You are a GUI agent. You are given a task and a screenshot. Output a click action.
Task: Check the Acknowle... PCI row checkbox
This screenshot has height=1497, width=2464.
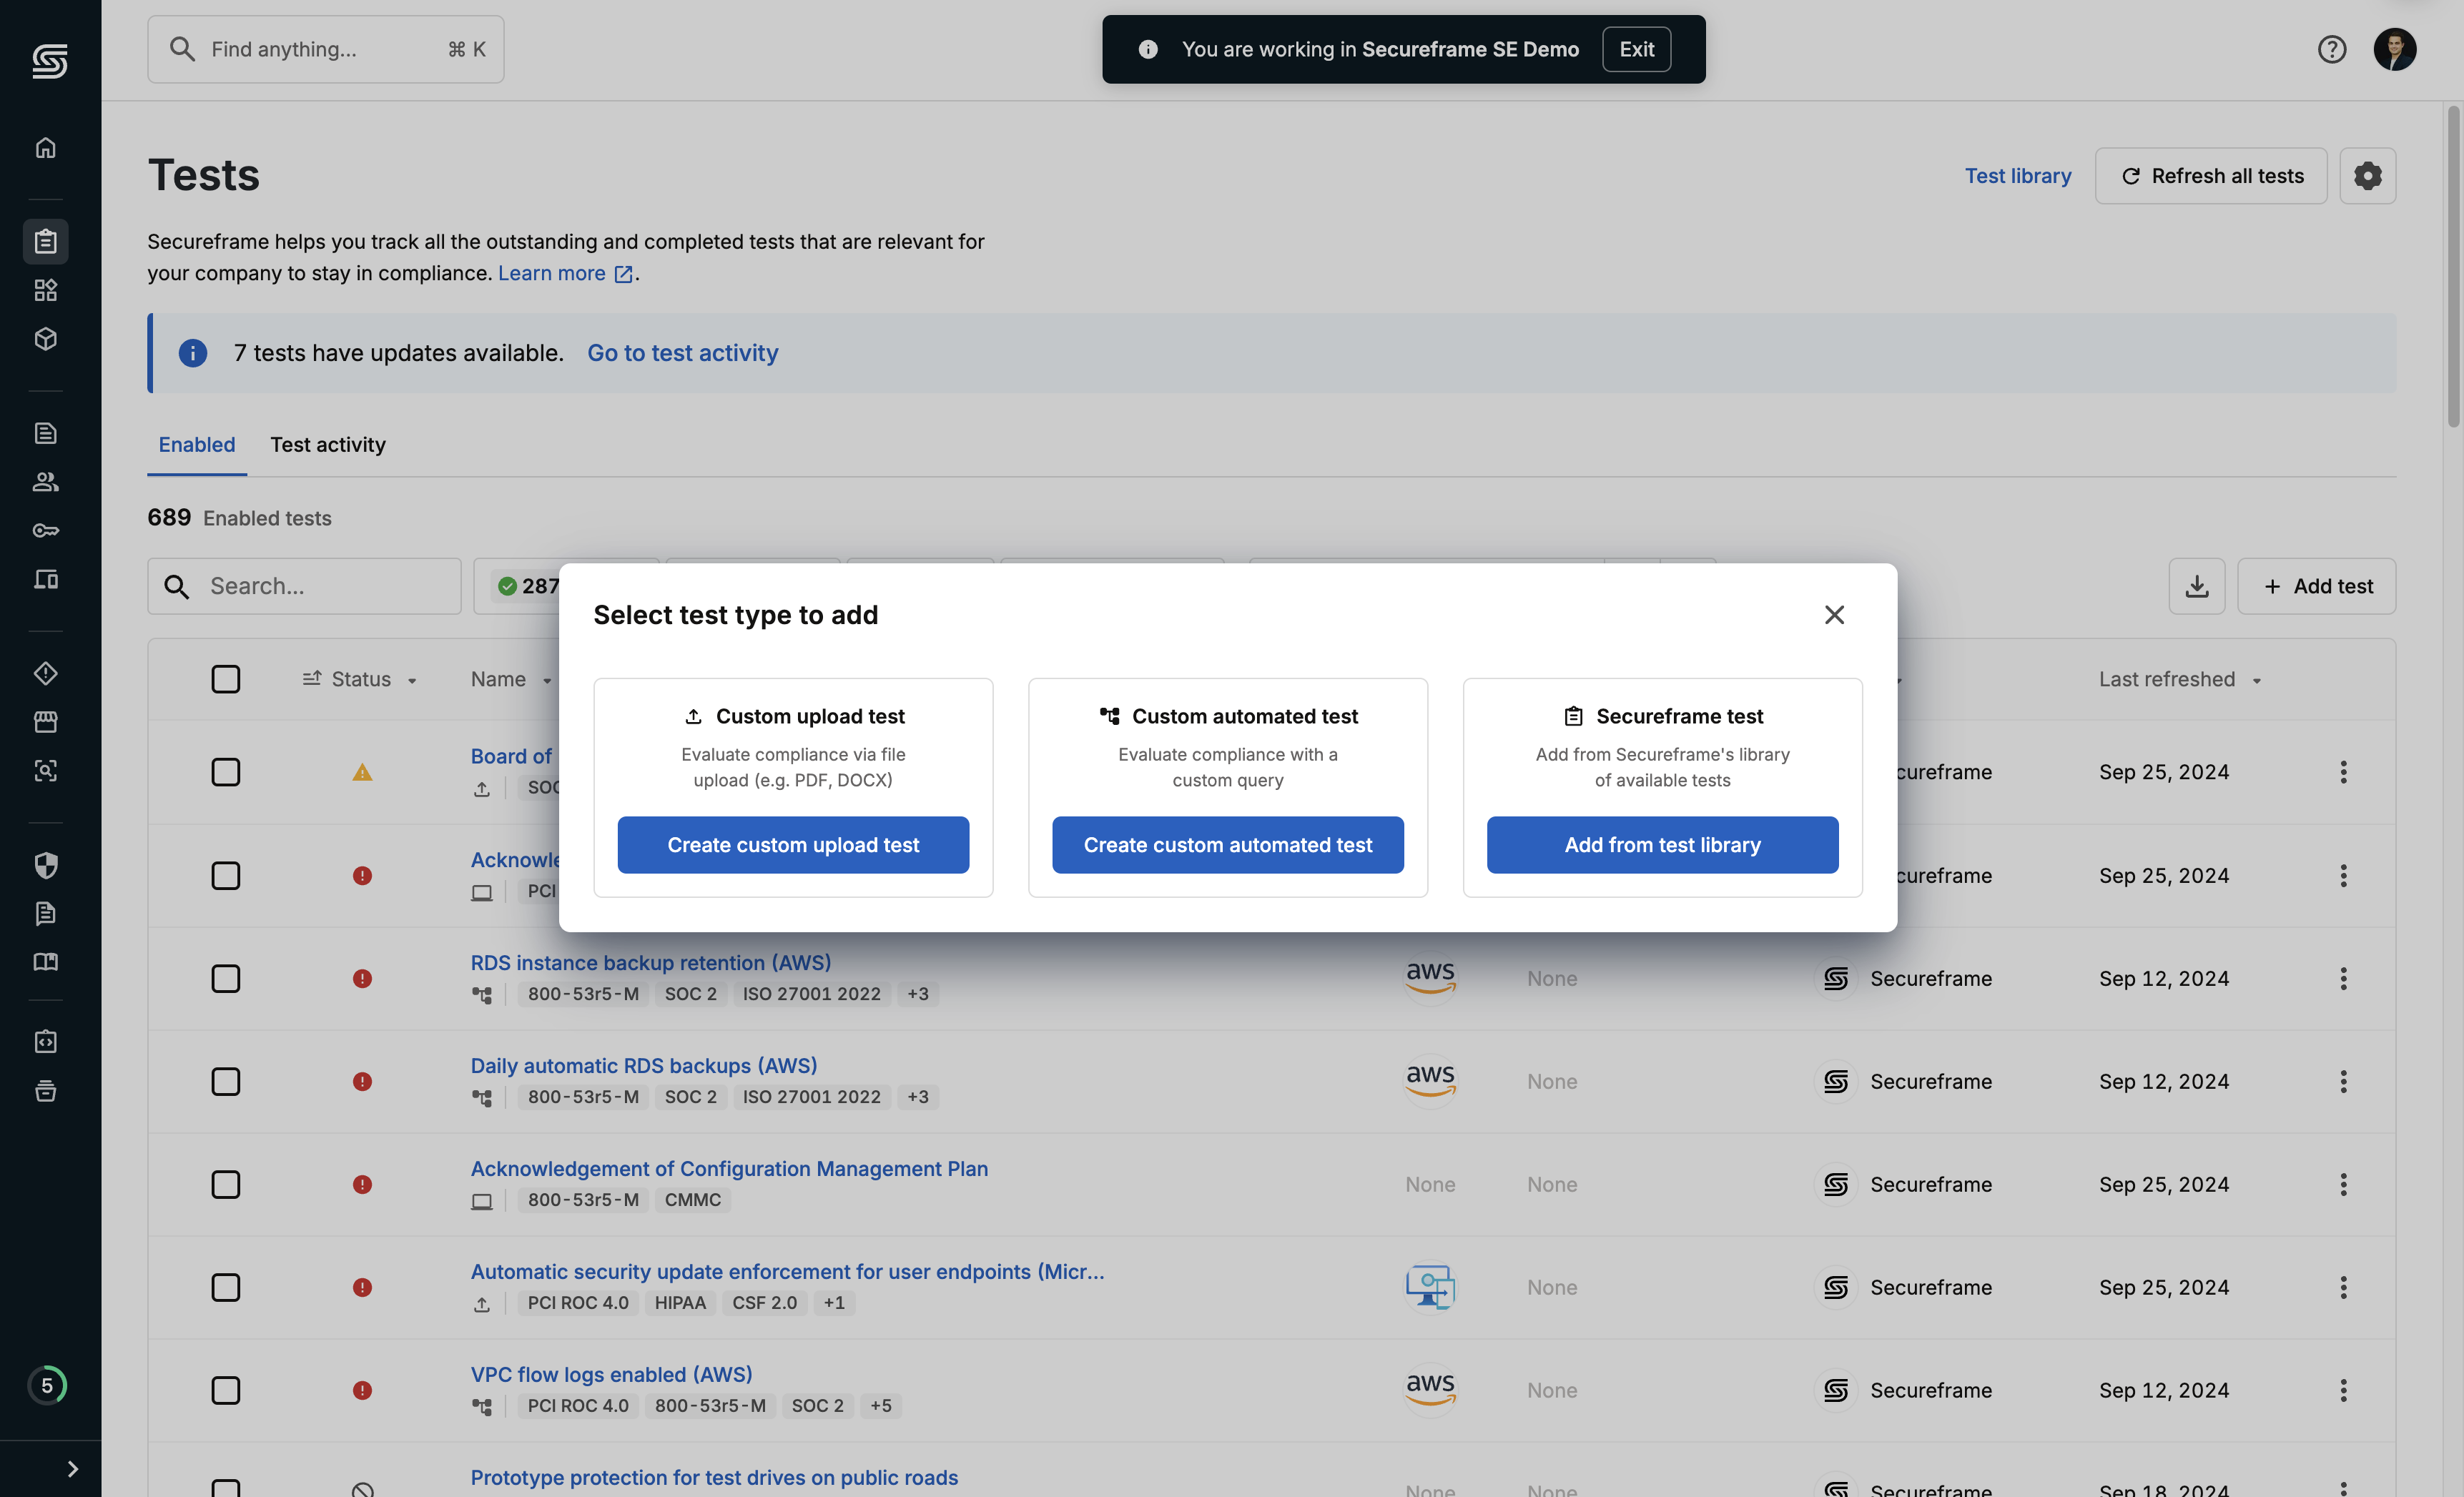click(226, 876)
